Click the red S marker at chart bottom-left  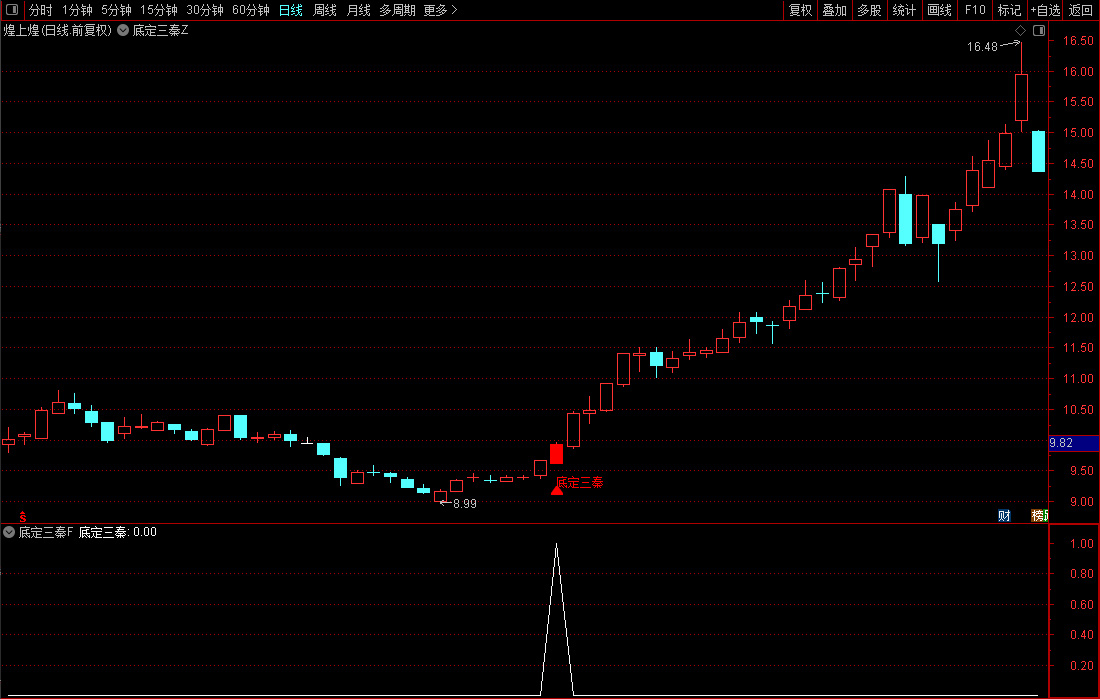point(23,517)
